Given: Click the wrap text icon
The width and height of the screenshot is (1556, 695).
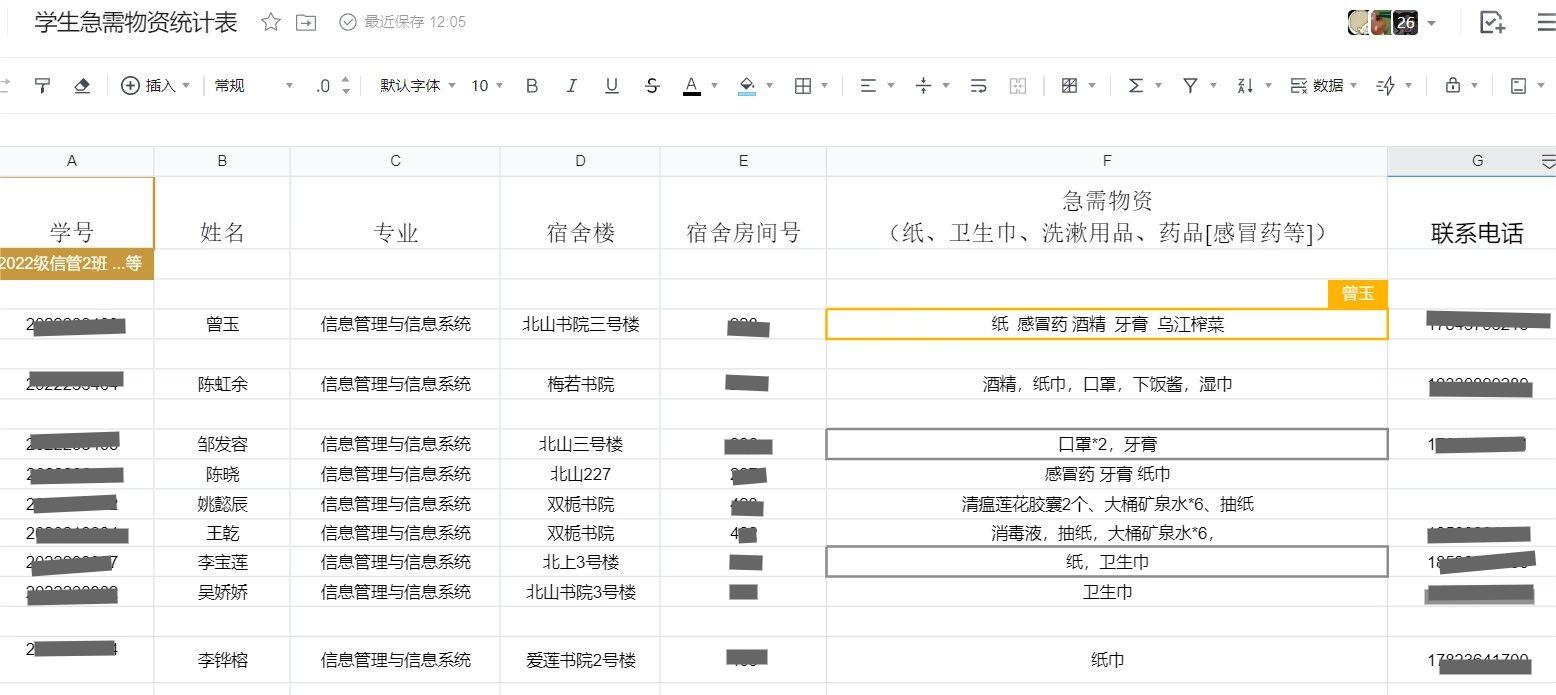Looking at the screenshot, I should (x=979, y=86).
